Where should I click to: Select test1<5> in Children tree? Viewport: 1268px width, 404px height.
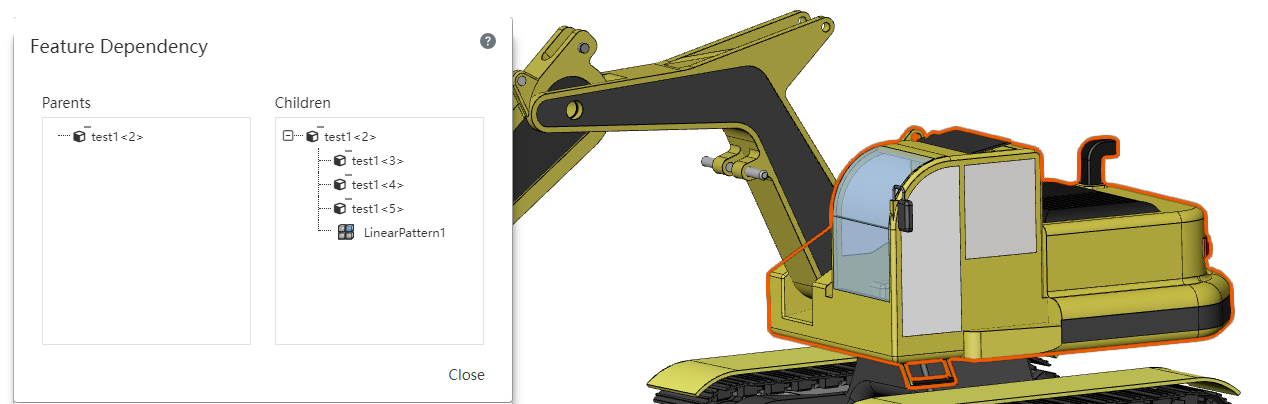pyautogui.click(x=377, y=209)
